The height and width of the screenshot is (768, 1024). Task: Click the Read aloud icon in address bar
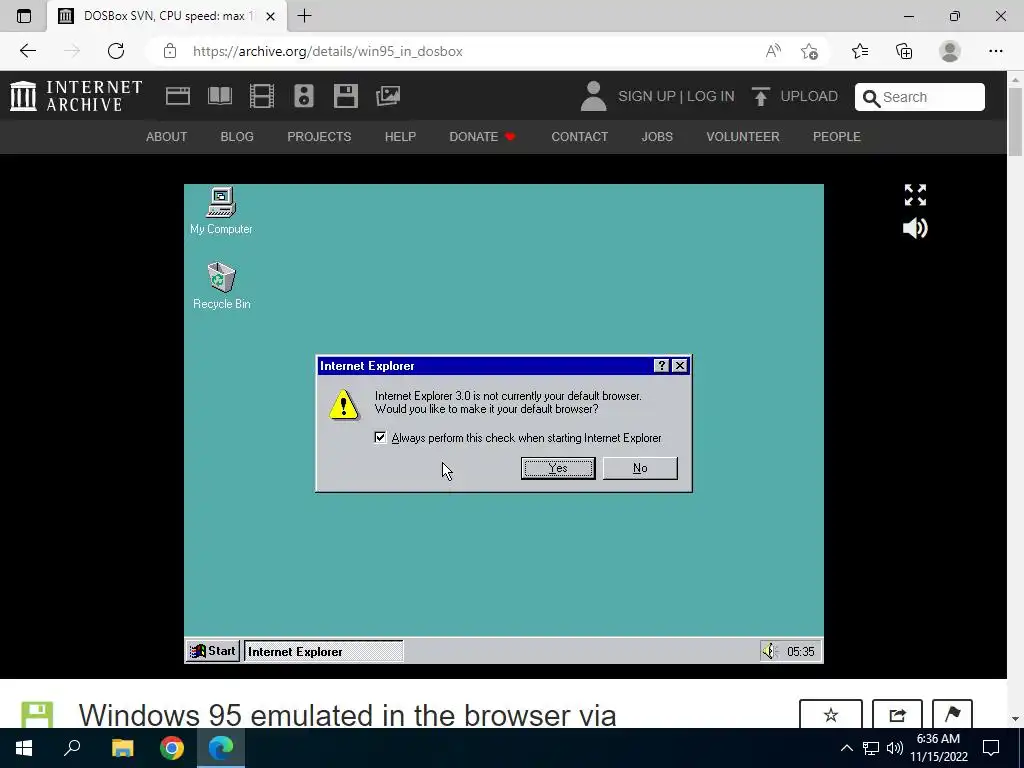[773, 51]
